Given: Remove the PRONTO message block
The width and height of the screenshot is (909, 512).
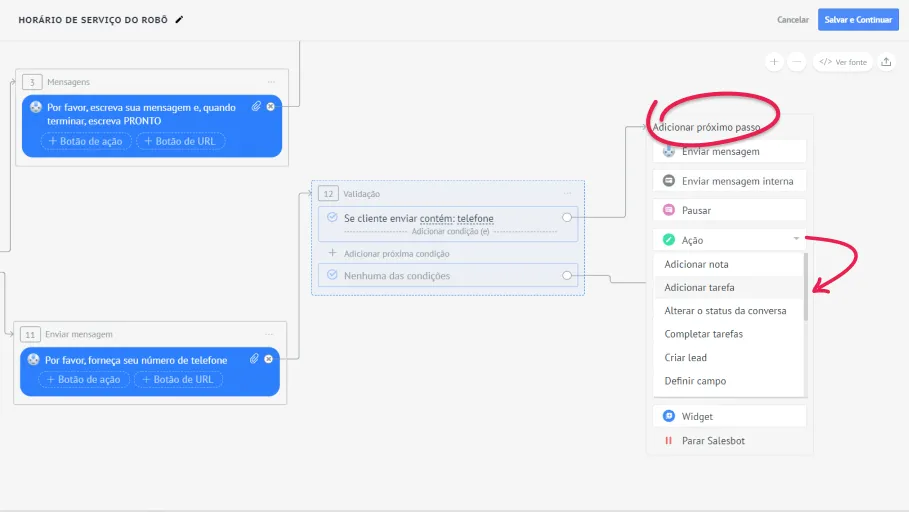Looking at the screenshot, I should click(271, 107).
